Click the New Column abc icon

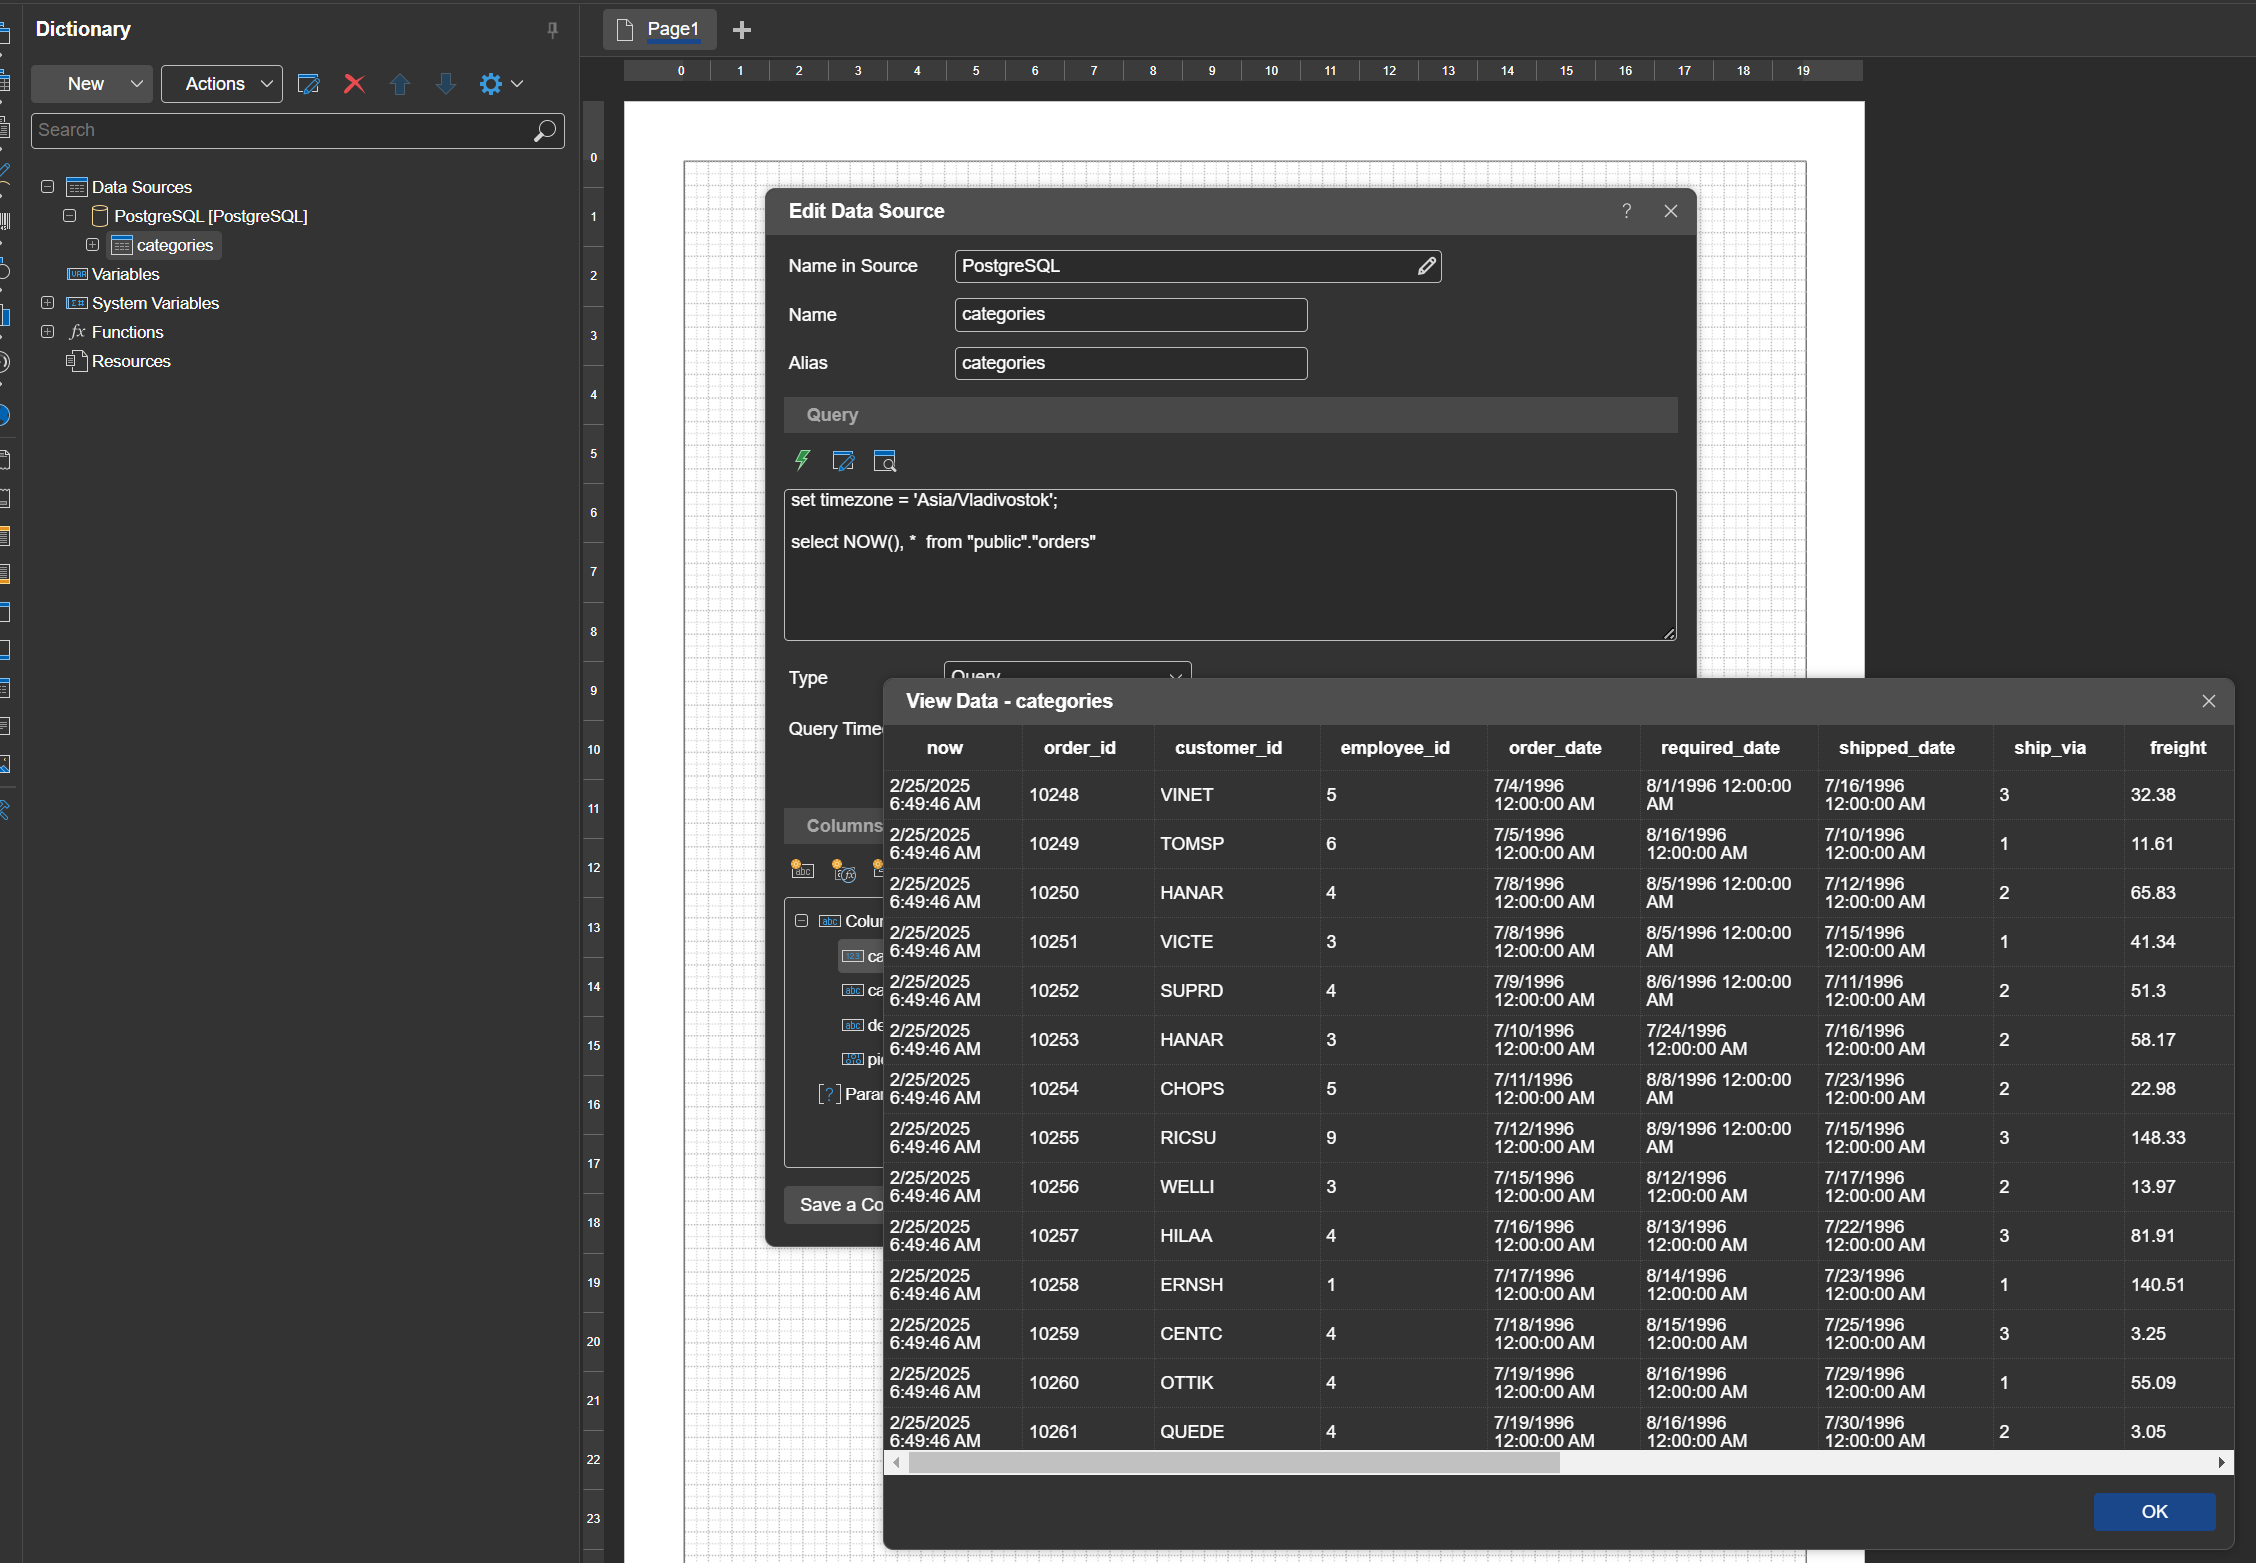pos(802,869)
